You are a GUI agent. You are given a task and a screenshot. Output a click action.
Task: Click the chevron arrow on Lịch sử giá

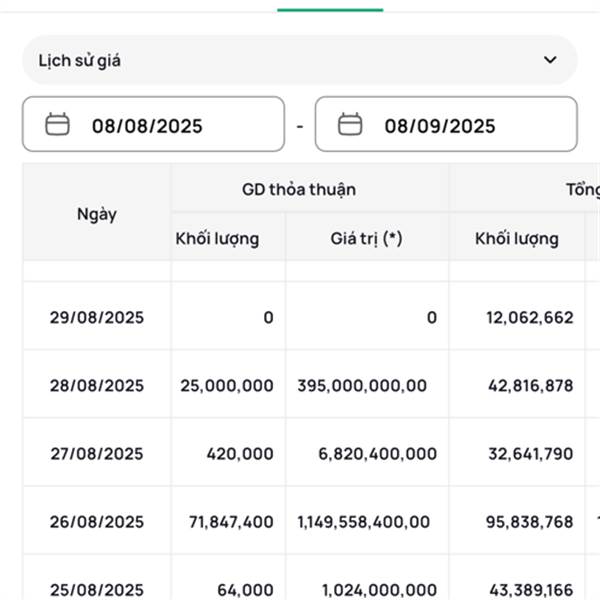point(550,60)
